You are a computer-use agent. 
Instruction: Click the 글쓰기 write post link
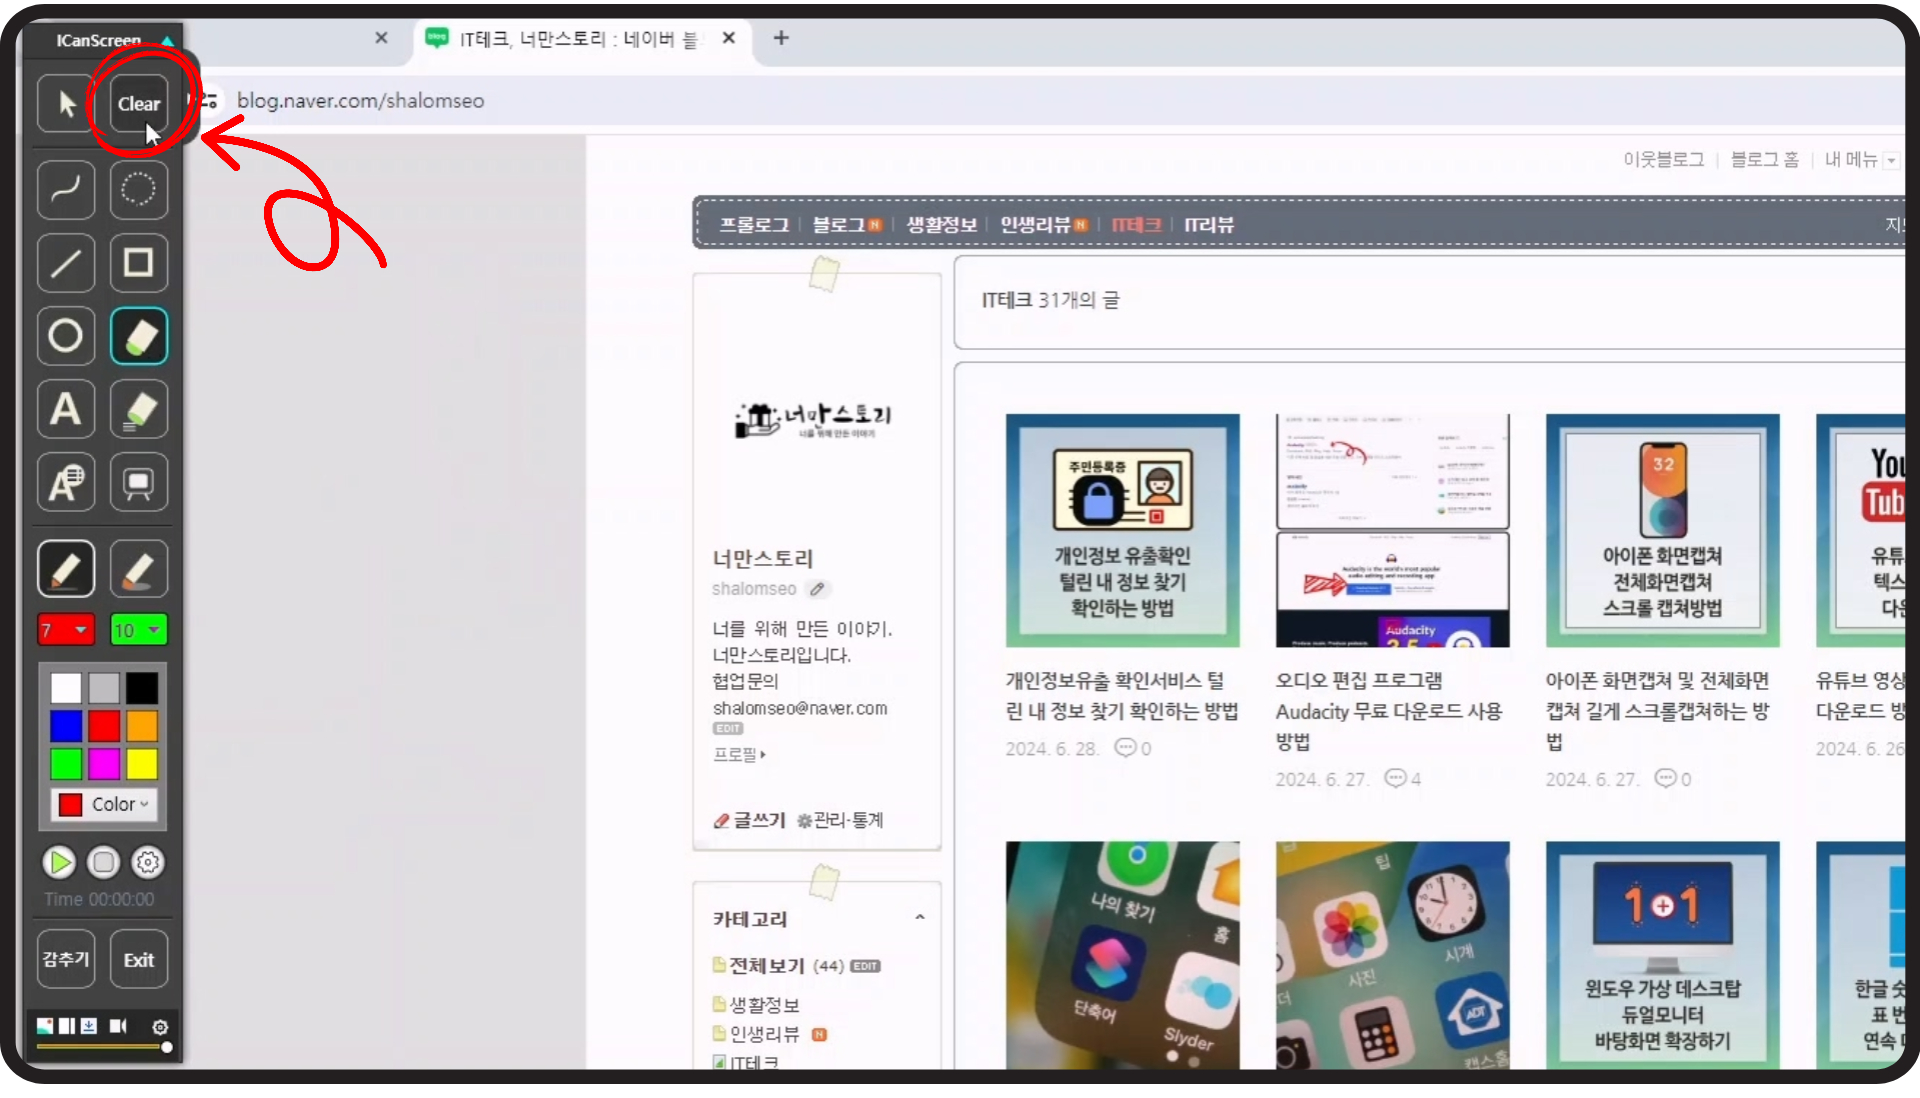[x=750, y=820]
